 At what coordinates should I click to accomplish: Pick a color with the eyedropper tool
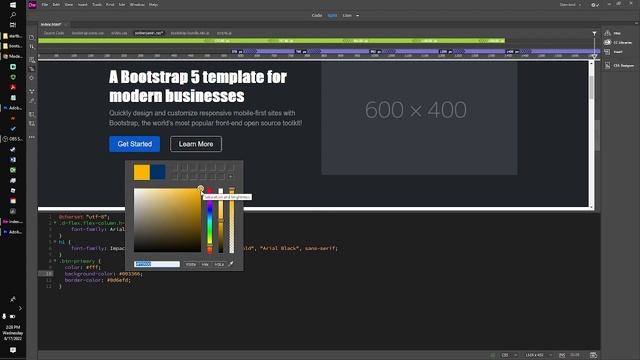click(x=231, y=264)
